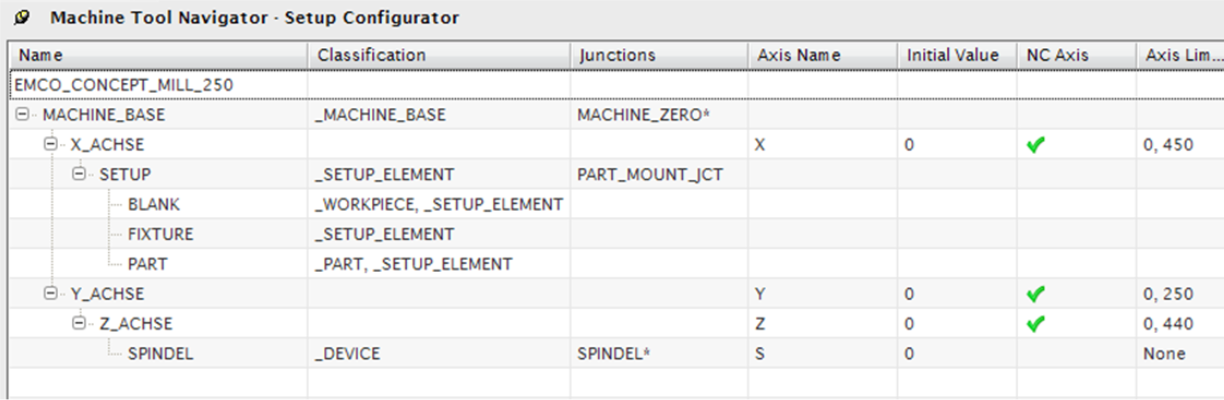Select the BLANK tree item
1224x400 pixels.
click(x=154, y=205)
